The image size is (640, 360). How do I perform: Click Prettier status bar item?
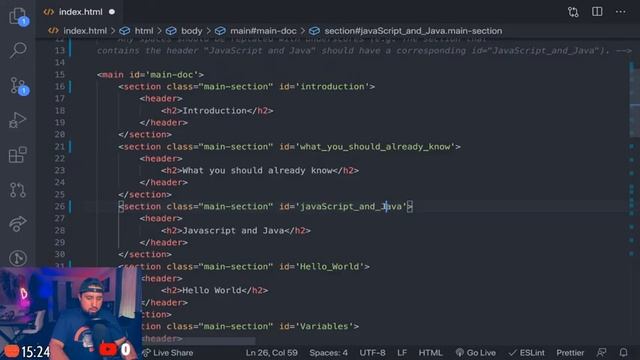pyautogui.click(x=570, y=353)
